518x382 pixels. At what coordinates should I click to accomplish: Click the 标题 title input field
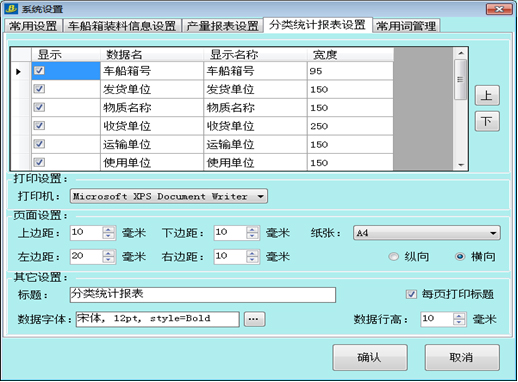coord(203,295)
